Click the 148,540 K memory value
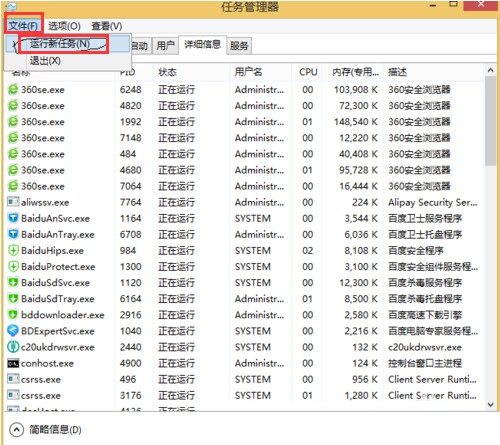The height and width of the screenshot is (445, 500). tap(356, 122)
